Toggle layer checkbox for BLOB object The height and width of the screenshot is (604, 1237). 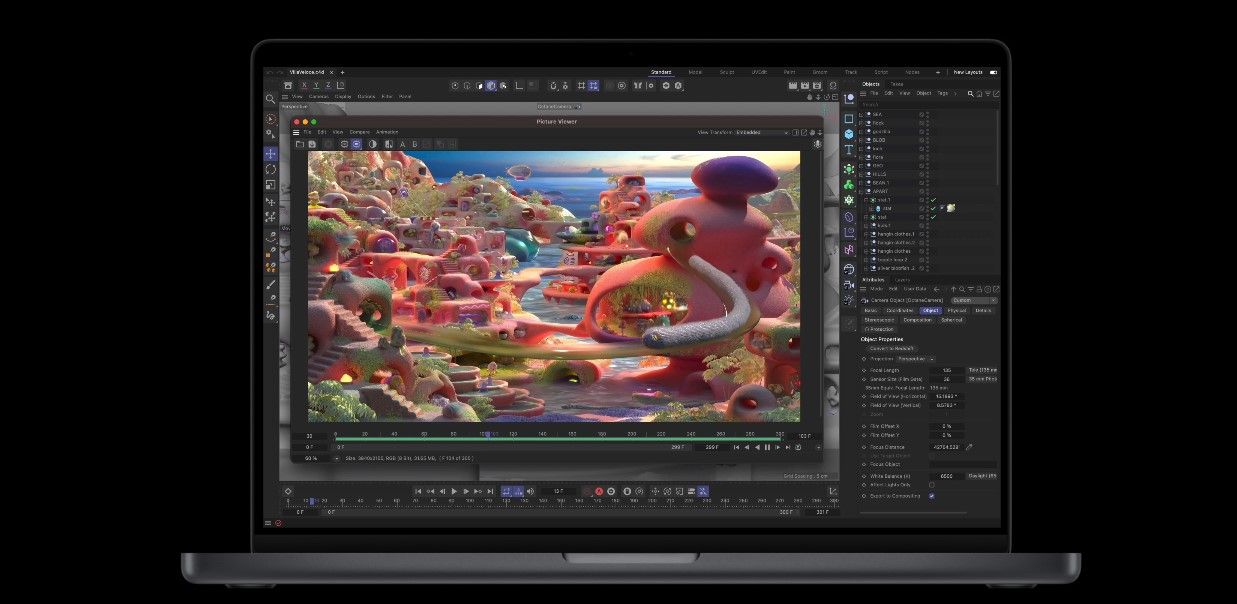pyautogui.click(x=921, y=140)
